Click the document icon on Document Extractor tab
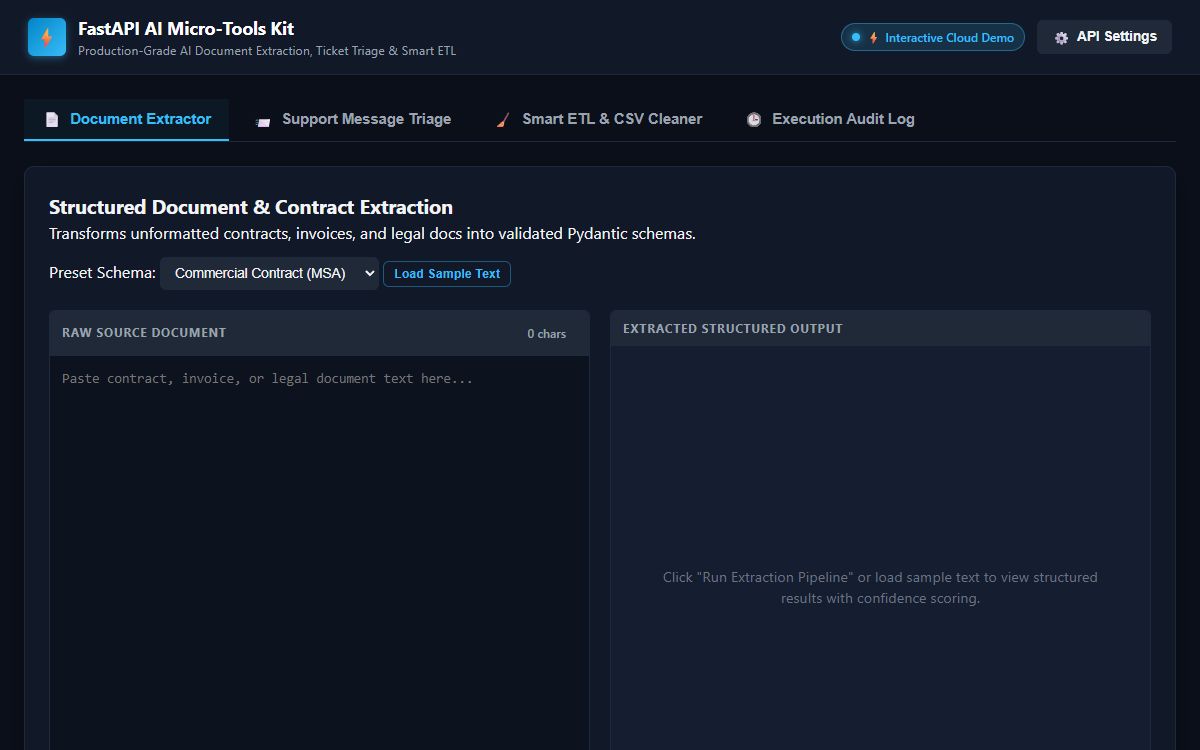1200x750 pixels. pyautogui.click(x=52, y=119)
